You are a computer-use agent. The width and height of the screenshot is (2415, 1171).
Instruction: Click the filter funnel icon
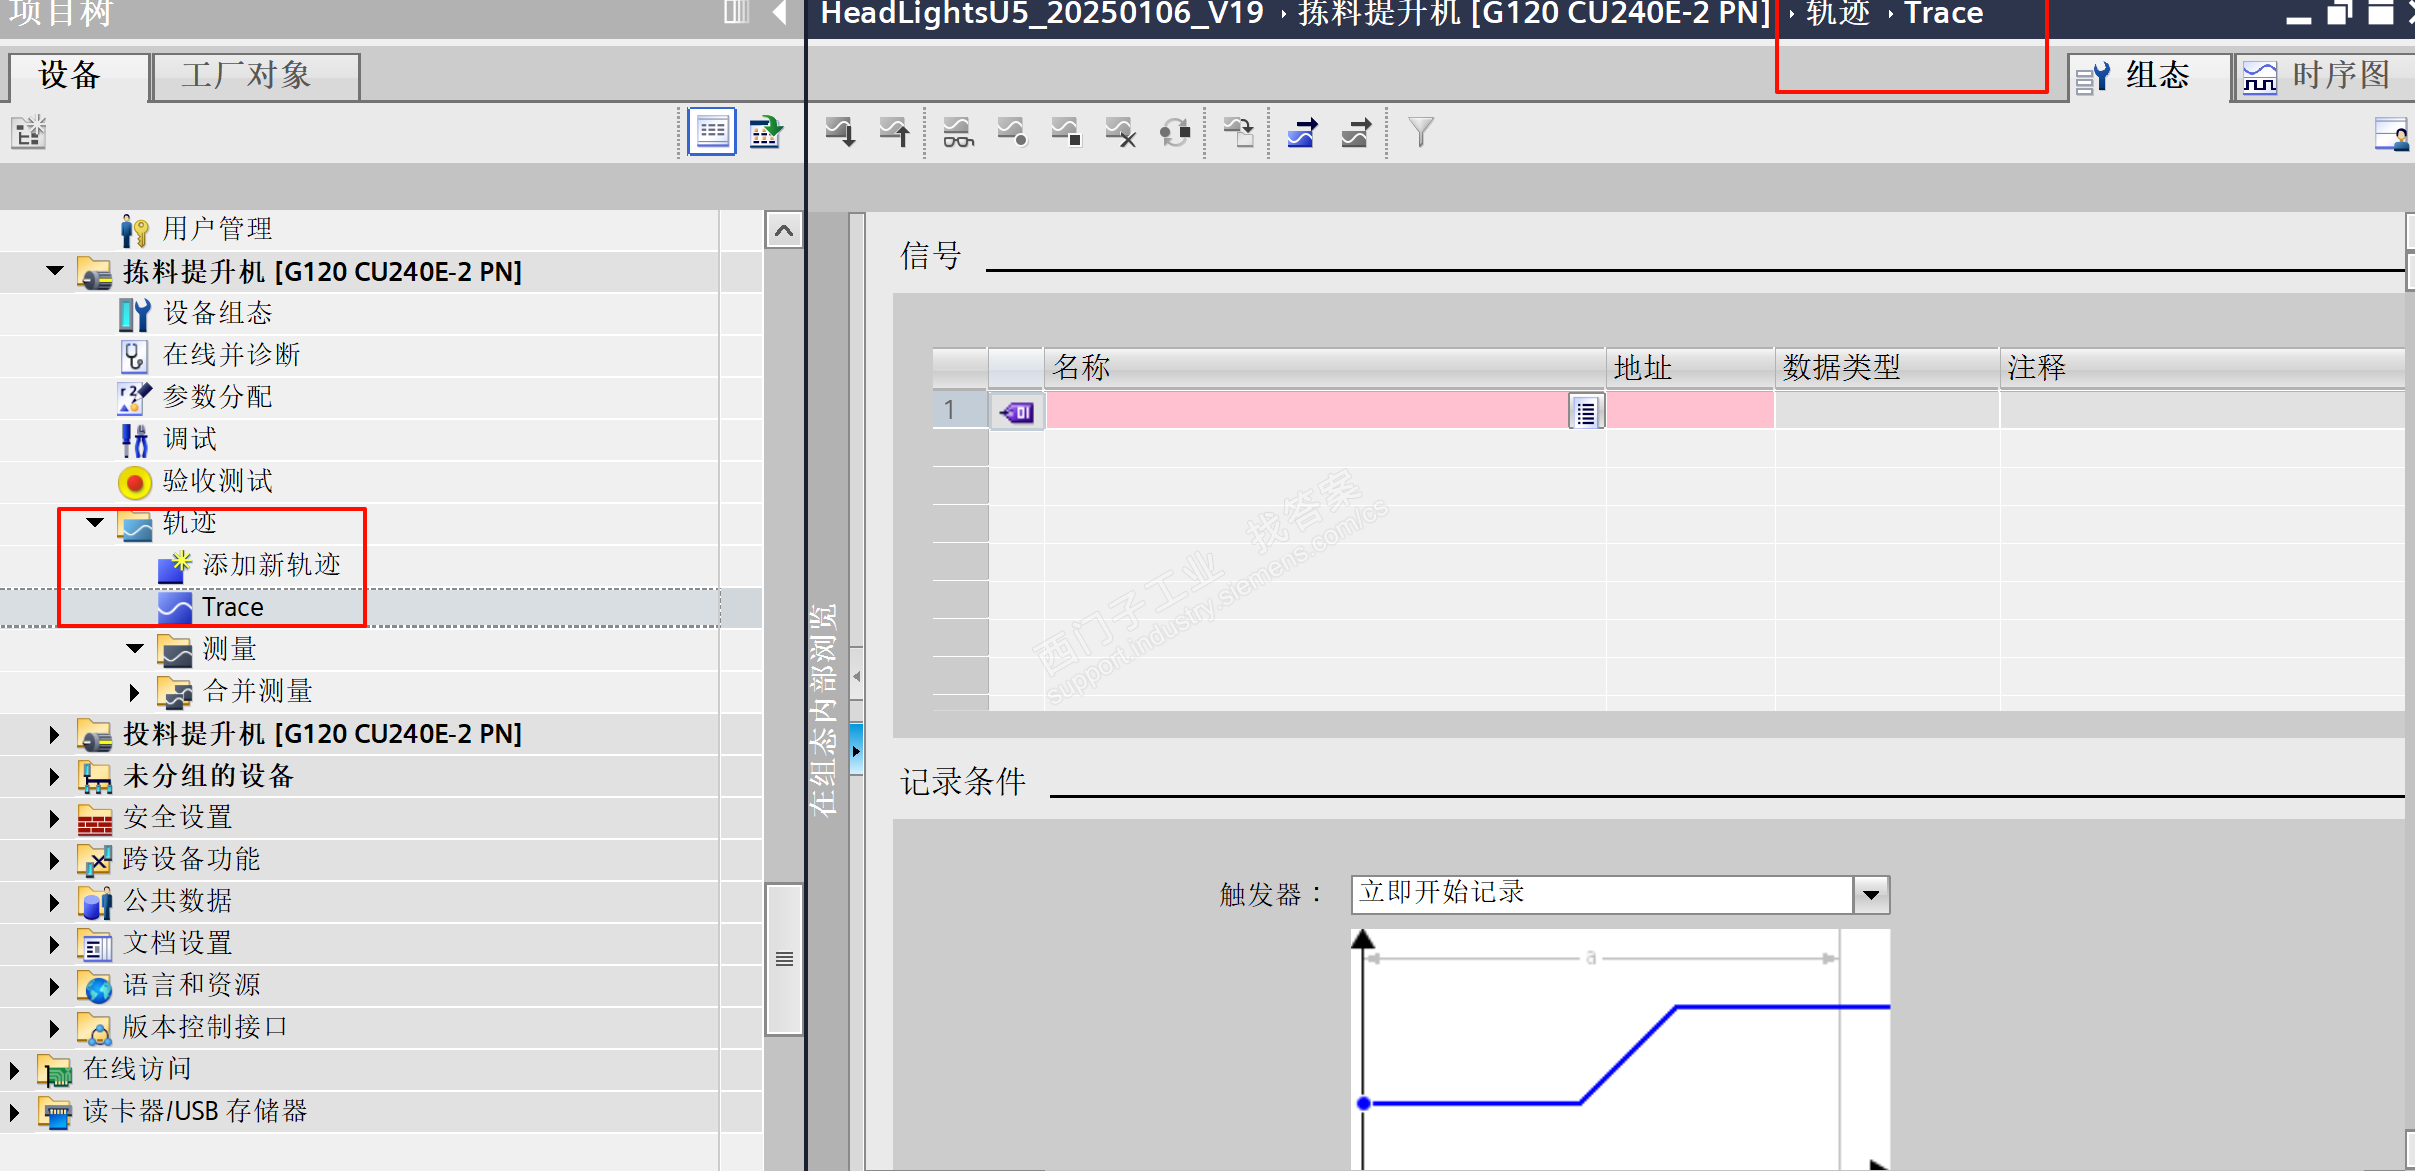coord(1420,133)
